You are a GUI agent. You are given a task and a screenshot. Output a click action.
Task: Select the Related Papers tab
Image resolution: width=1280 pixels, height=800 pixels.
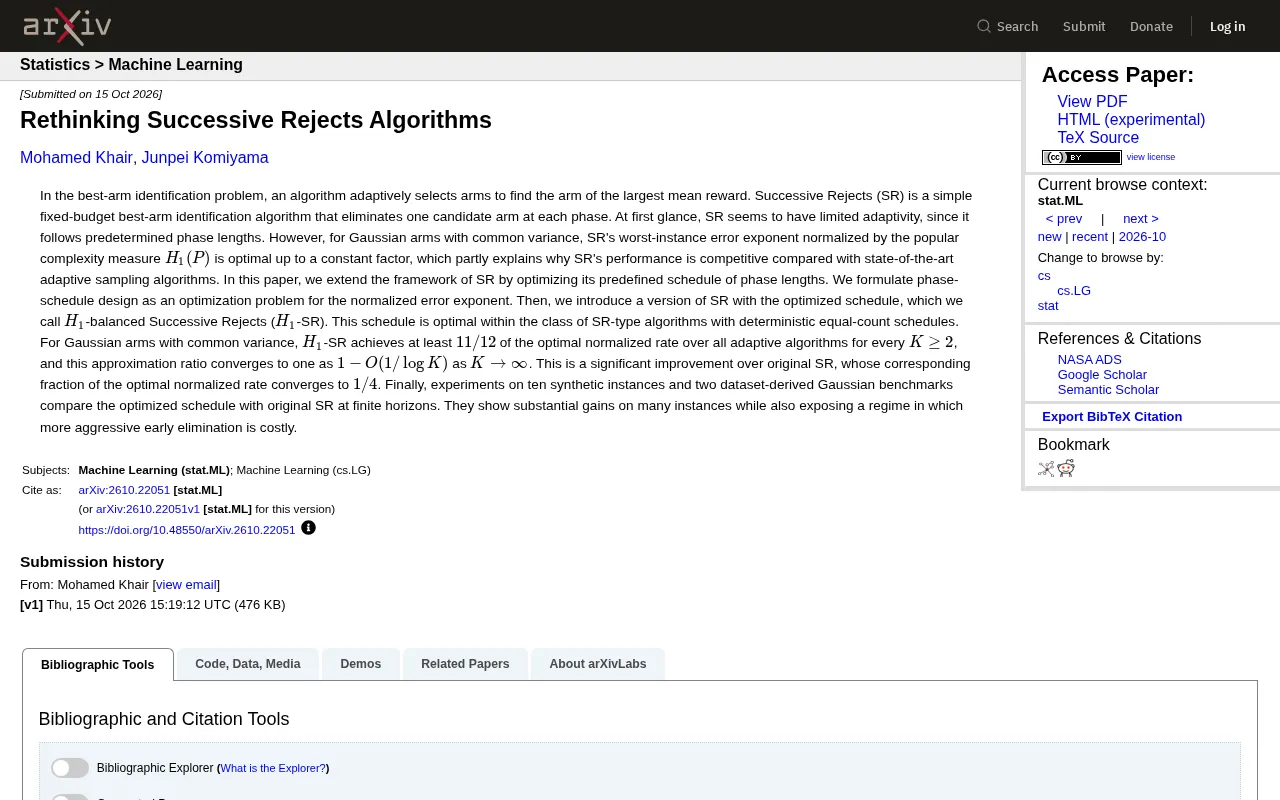point(465,664)
